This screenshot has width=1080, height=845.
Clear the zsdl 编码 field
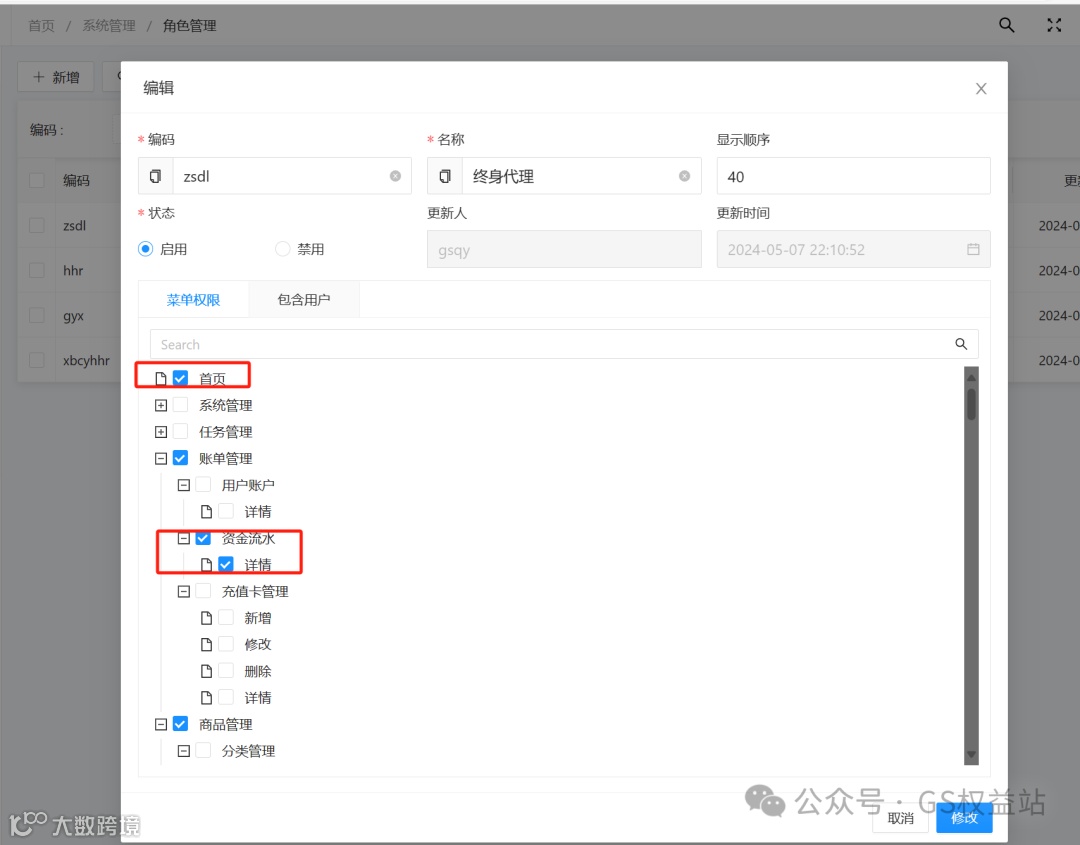pyautogui.click(x=395, y=176)
